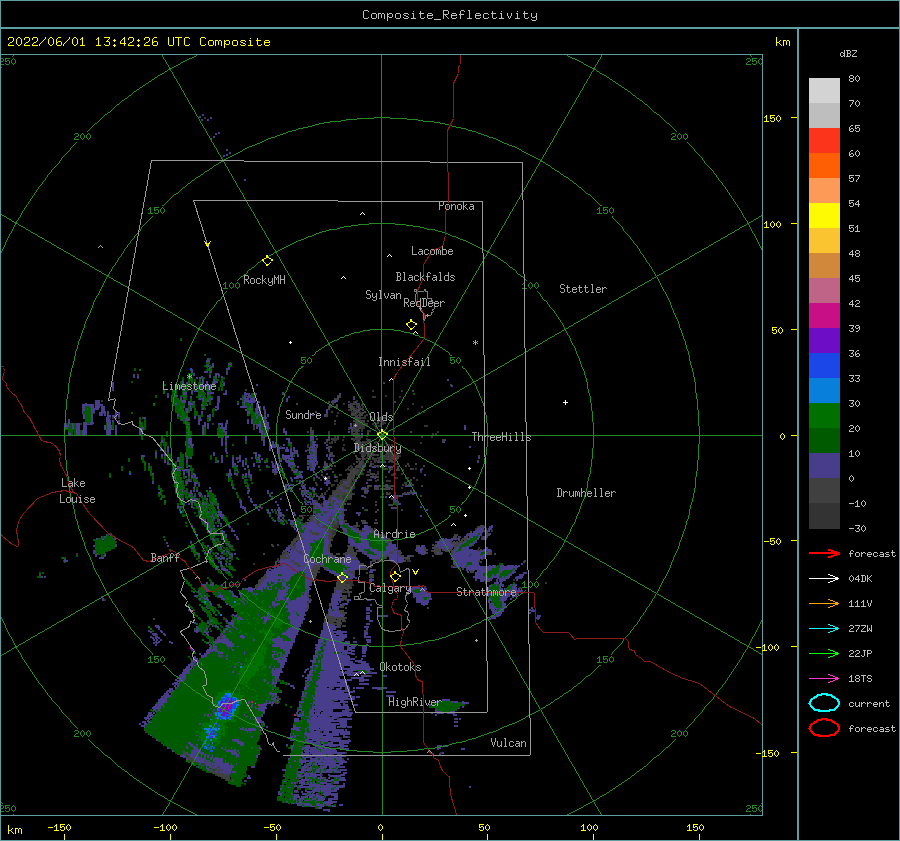The image size is (900, 841).
Task: Click the cyan current ellipse icon
Action: [824, 703]
